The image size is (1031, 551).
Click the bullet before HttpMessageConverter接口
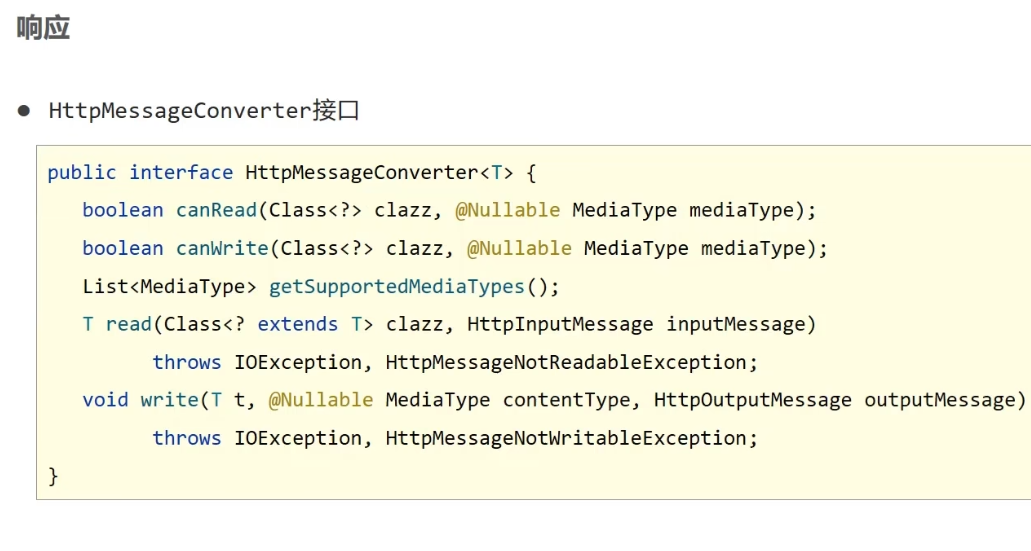(24, 110)
